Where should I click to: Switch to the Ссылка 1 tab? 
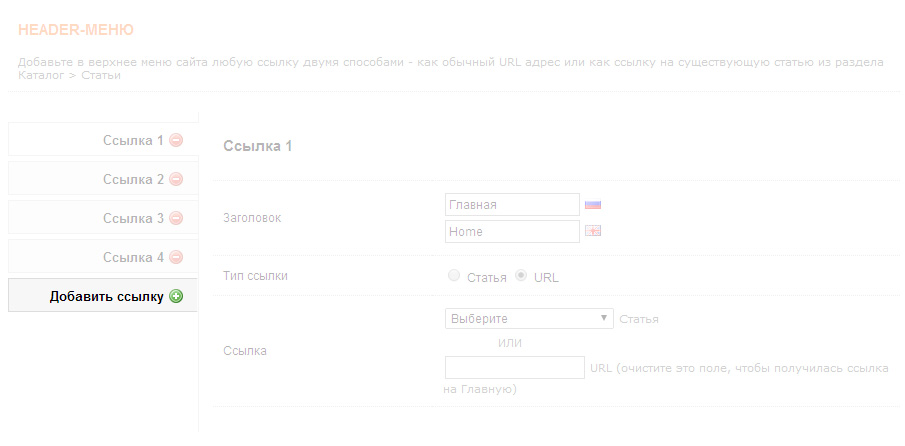pyautogui.click(x=132, y=141)
